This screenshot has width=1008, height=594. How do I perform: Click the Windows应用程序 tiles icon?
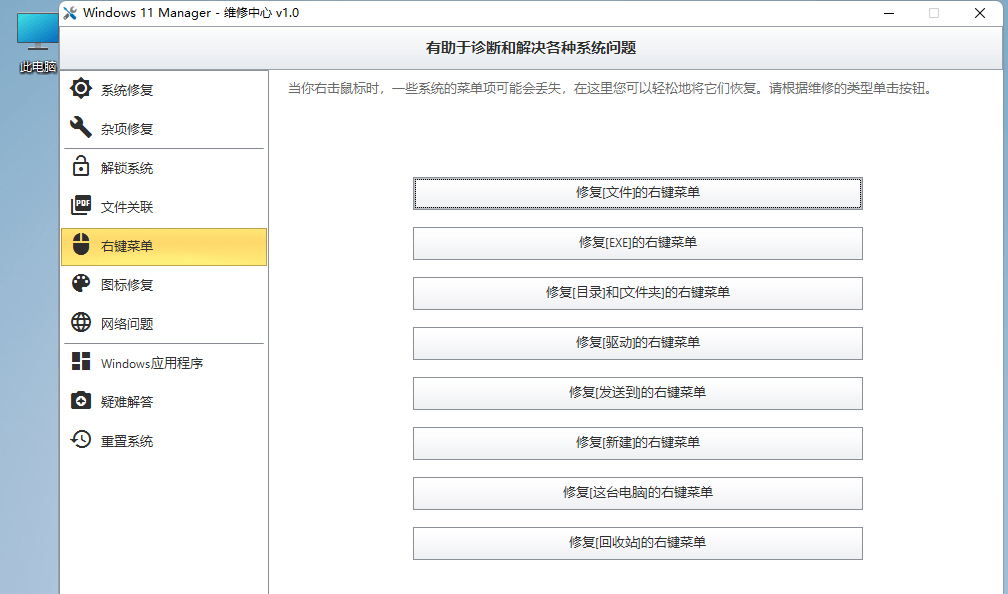click(x=81, y=362)
